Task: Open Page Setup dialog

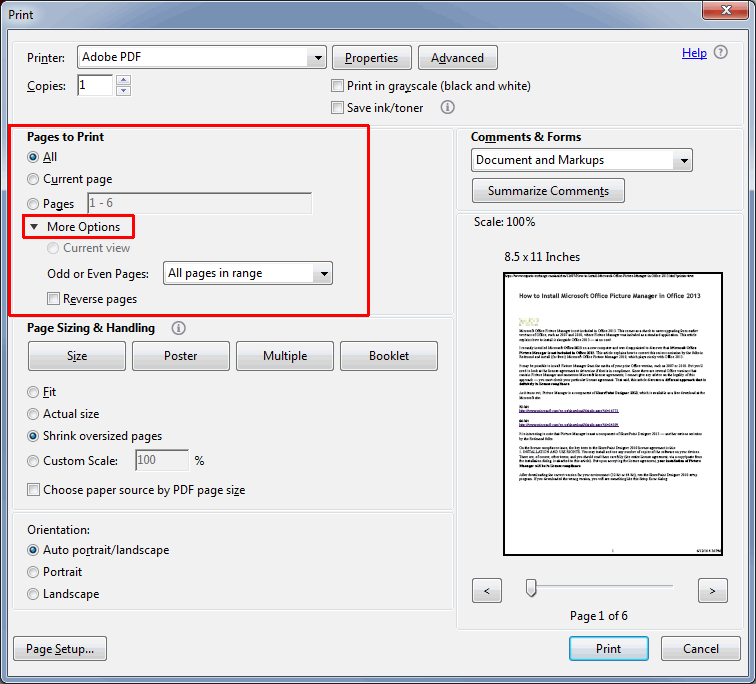Action: (60, 649)
